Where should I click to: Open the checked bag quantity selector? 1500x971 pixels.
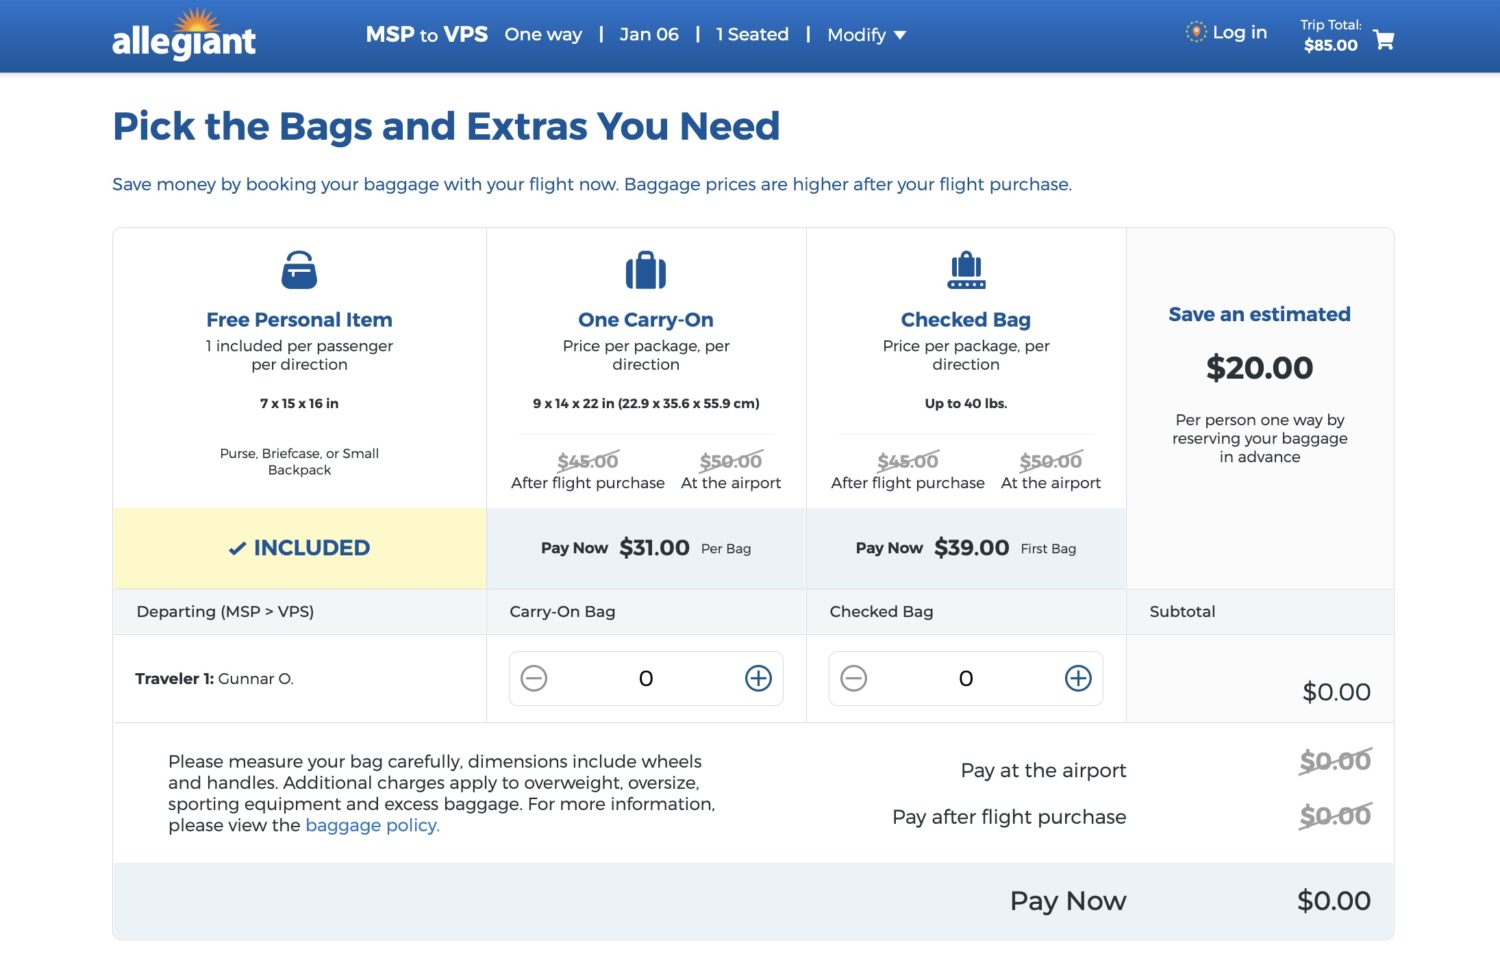click(965, 678)
